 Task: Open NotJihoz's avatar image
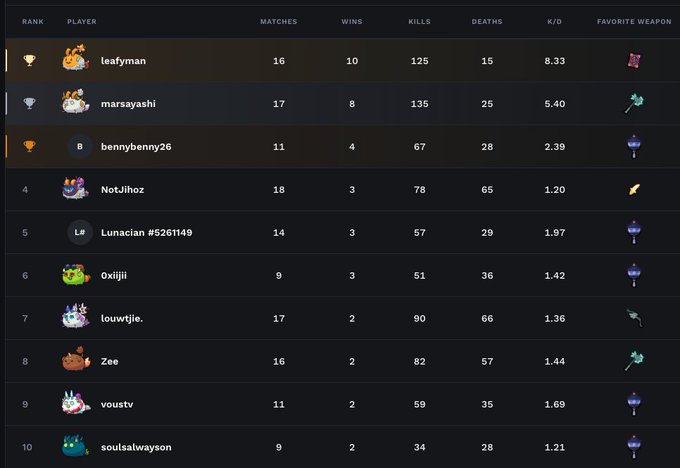[x=76, y=188]
